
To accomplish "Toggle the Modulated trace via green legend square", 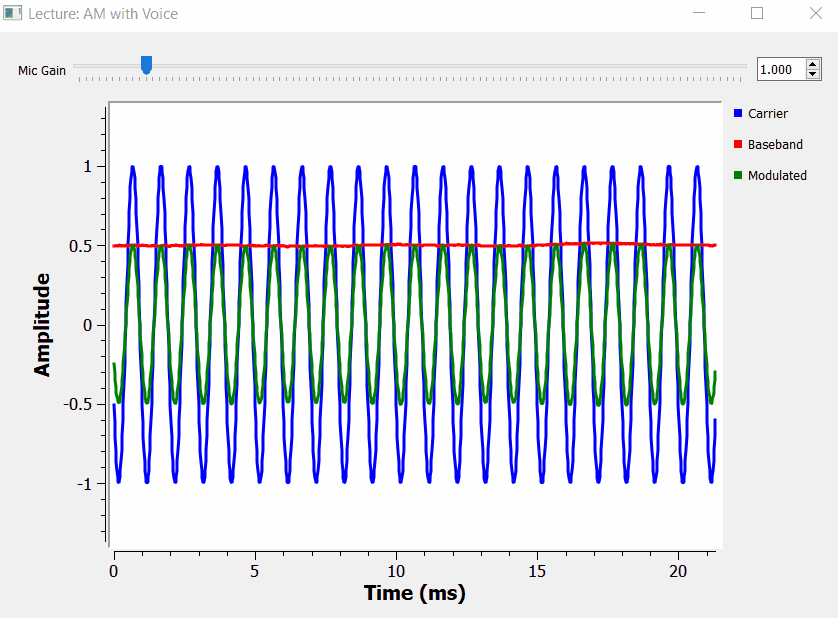I will coord(738,176).
